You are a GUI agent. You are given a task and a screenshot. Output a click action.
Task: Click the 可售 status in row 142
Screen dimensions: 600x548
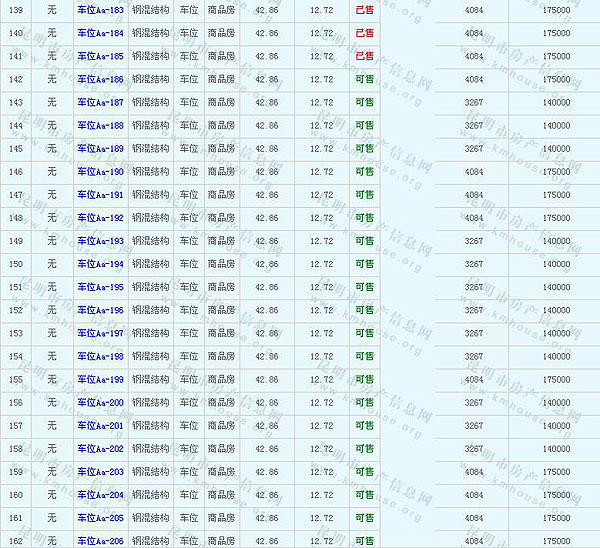pyautogui.click(x=364, y=79)
